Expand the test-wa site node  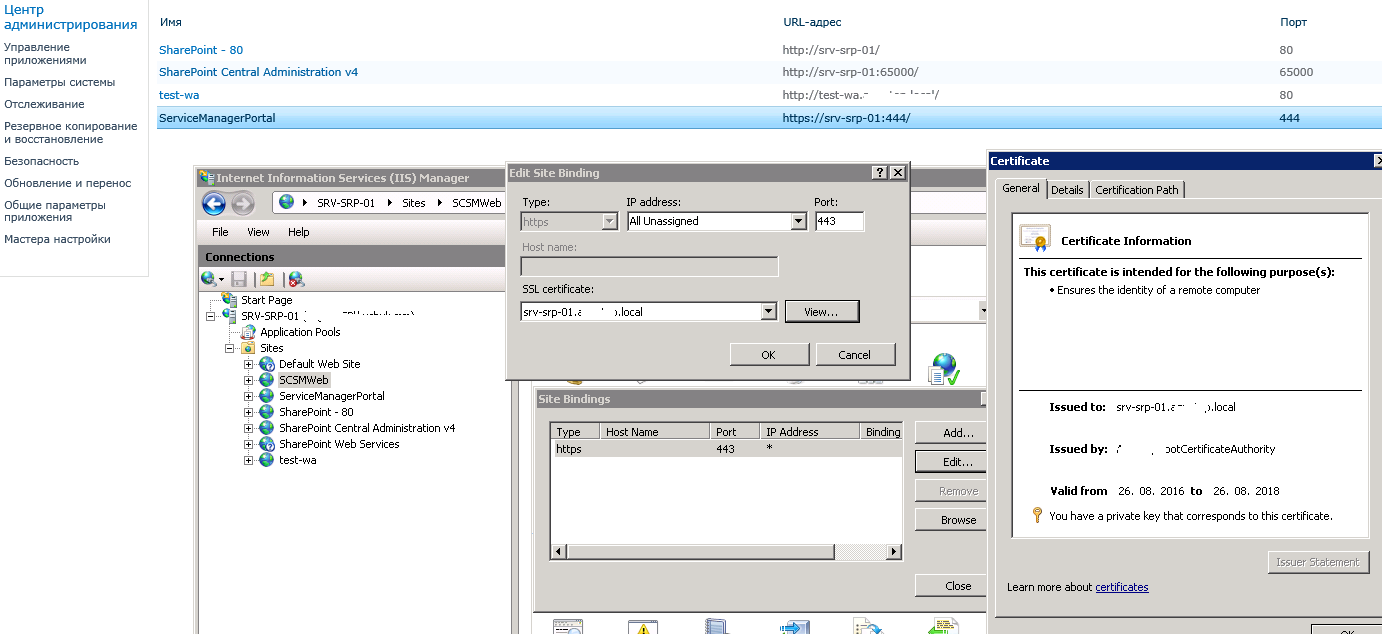click(249, 460)
